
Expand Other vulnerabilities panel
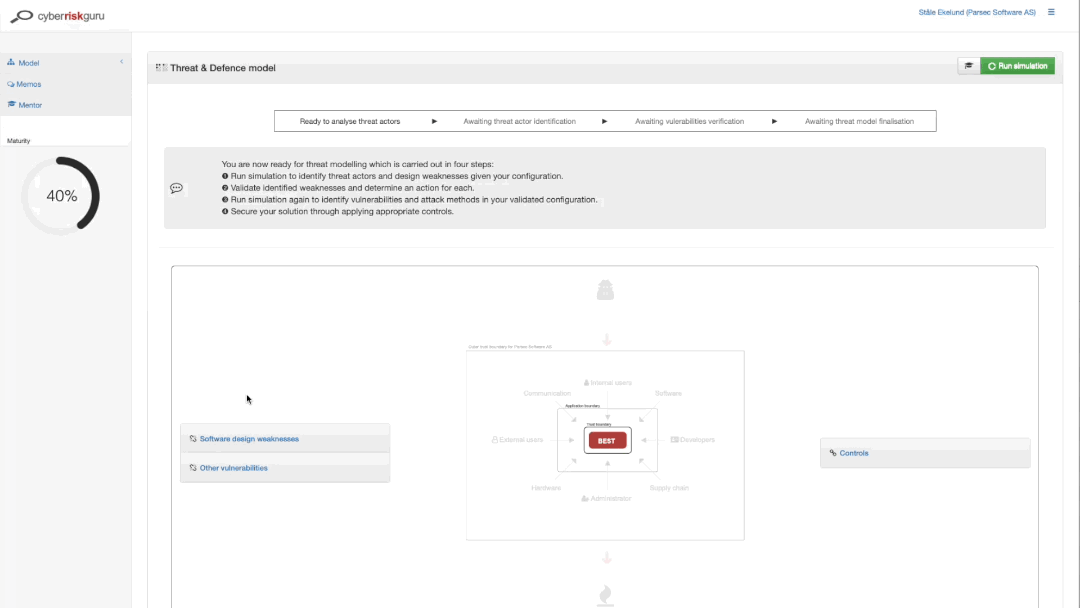tap(233, 468)
